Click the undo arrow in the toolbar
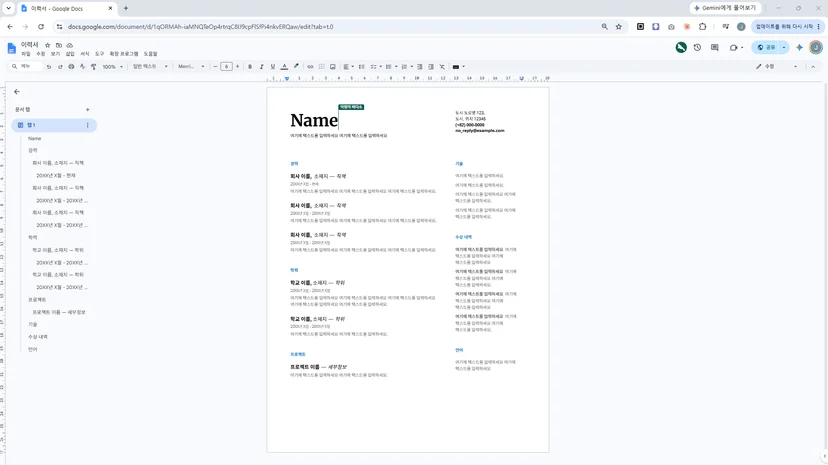 pyautogui.click(x=49, y=67)
